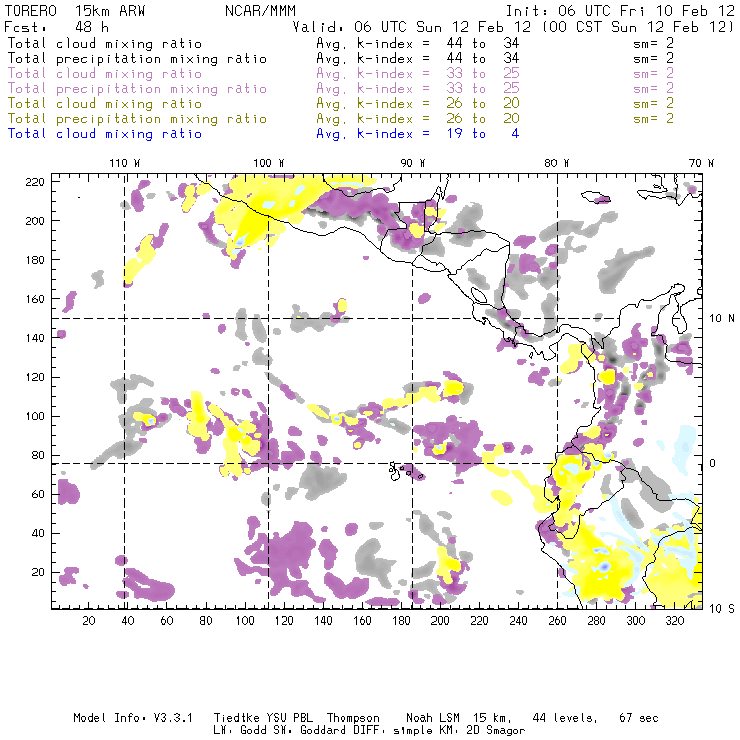The height and width of the screenshot is (740, 740).
Task: Click the blue "Avg. k-index = 19 to 4" text
Action: 418,134
